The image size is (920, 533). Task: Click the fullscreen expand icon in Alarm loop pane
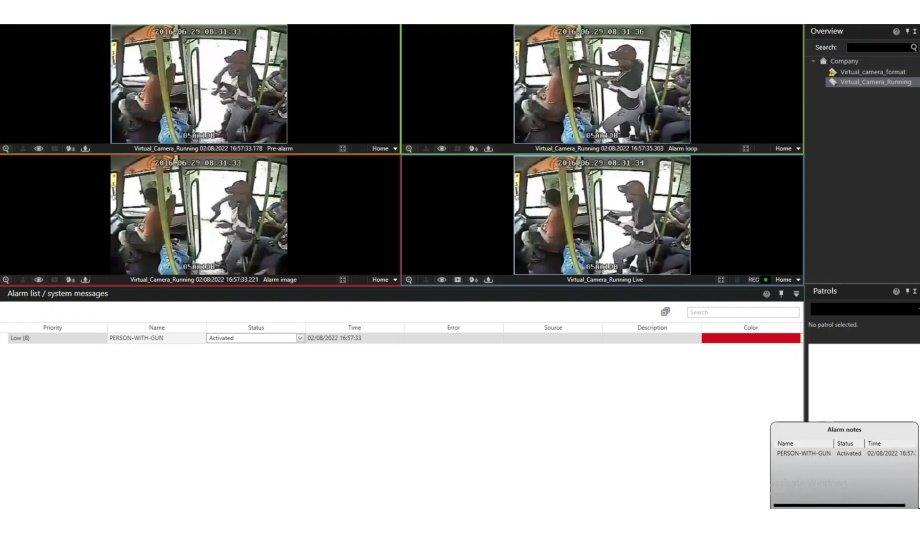click(746, 149)
